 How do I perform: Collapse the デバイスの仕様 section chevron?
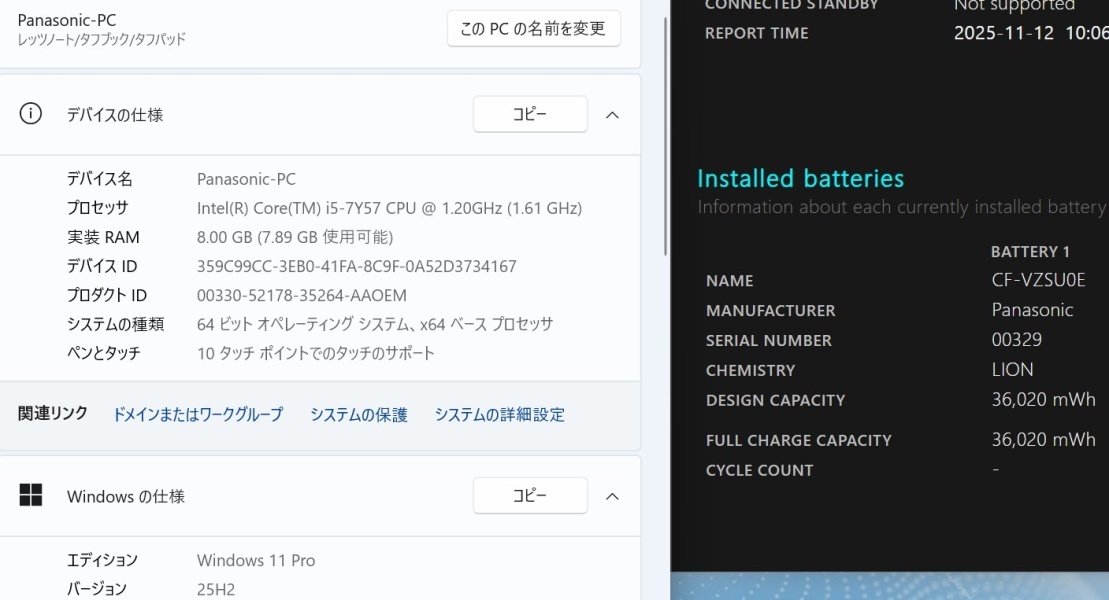[612, 115]
